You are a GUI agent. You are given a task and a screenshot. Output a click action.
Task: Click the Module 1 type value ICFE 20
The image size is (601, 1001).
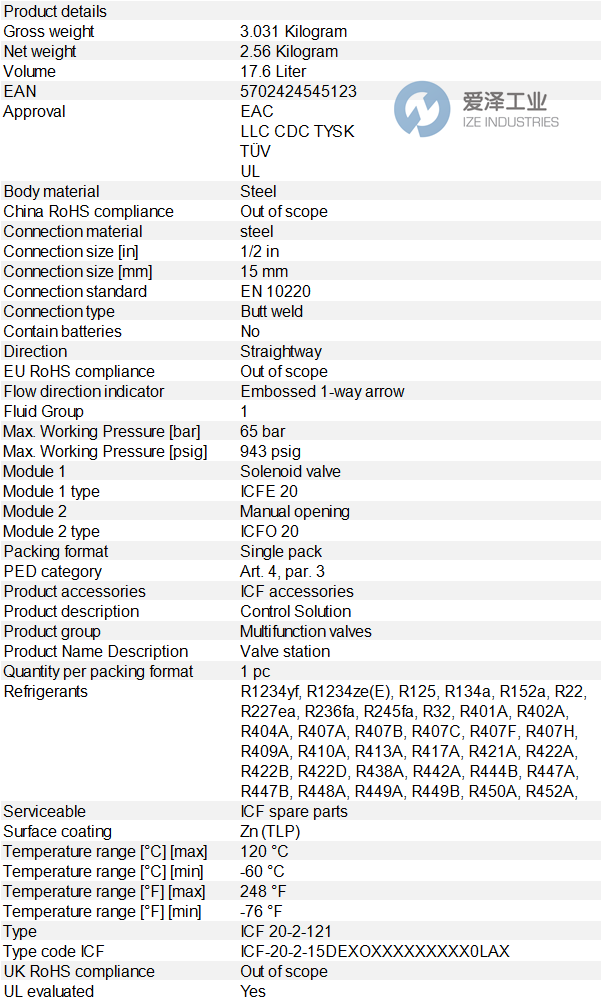268,491
